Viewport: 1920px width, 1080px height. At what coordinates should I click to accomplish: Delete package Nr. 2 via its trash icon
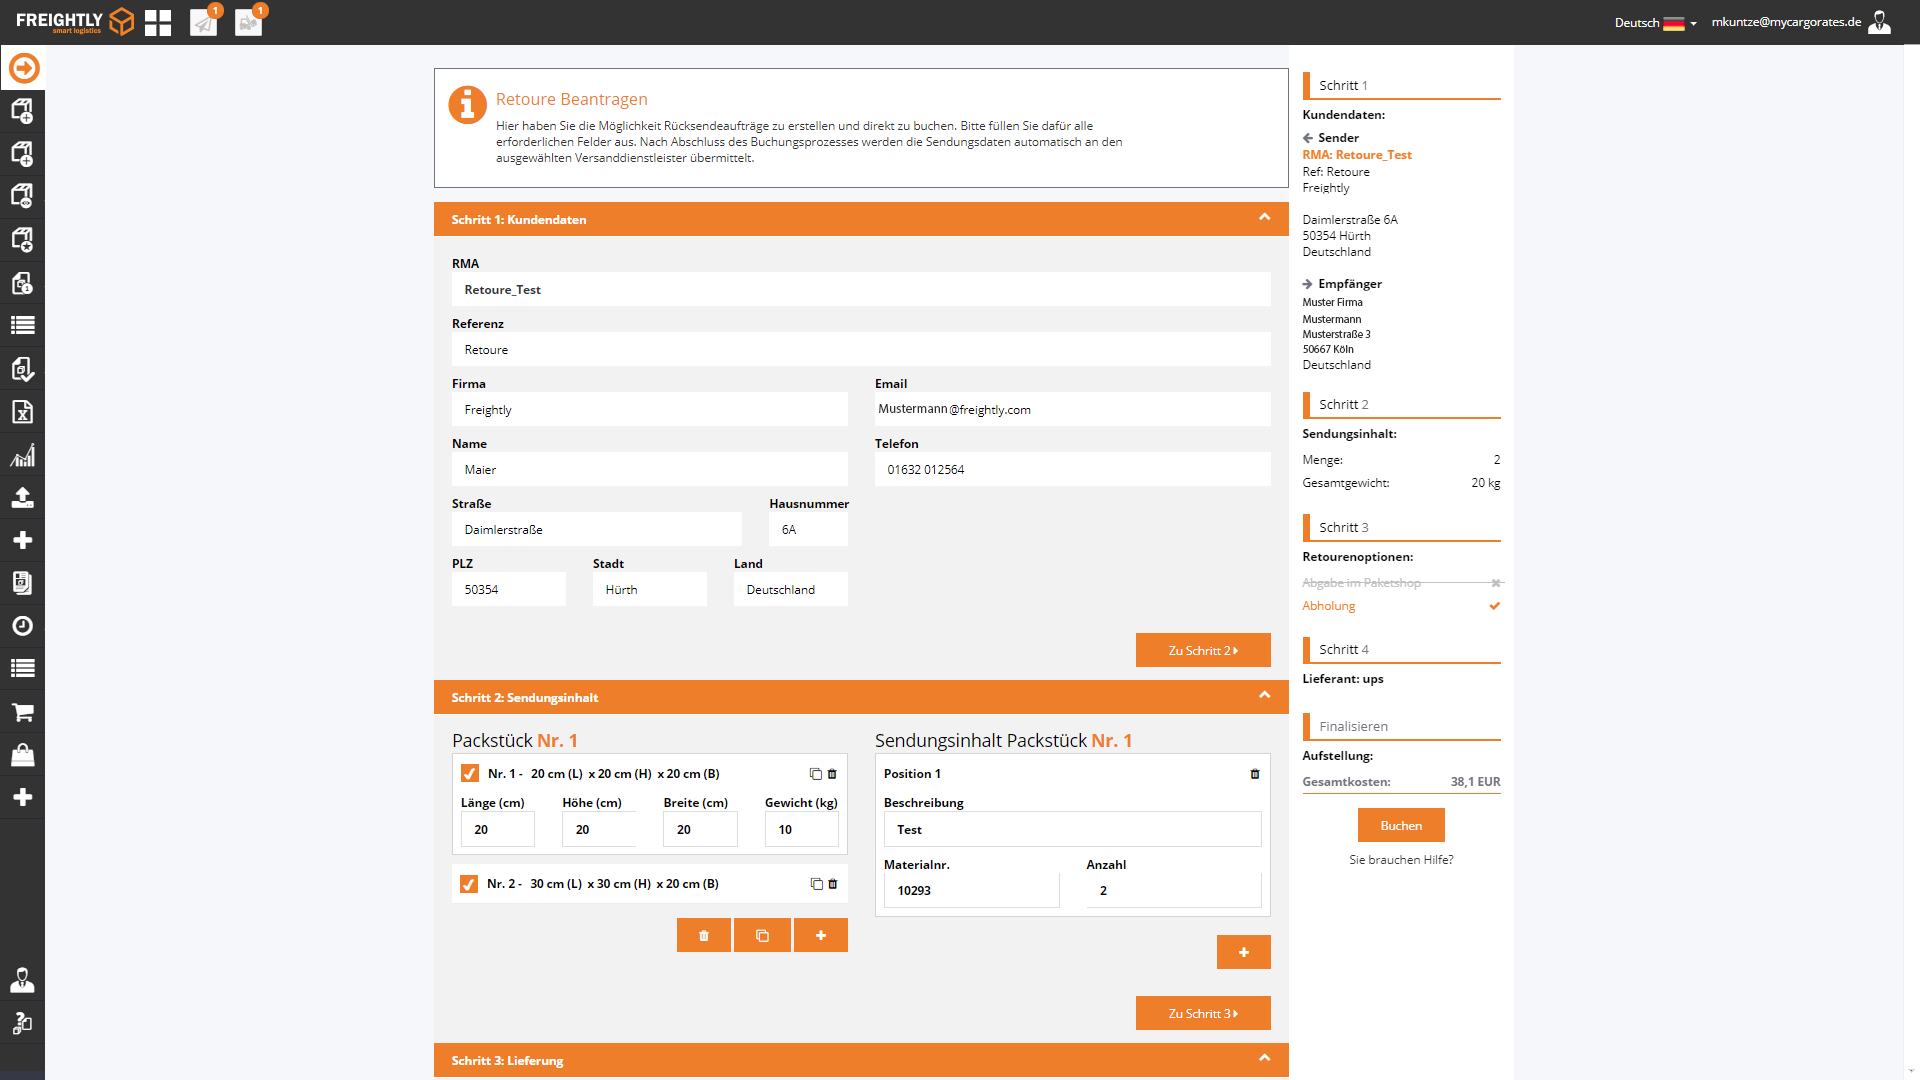pyautogui.click(x=833, y=884)
